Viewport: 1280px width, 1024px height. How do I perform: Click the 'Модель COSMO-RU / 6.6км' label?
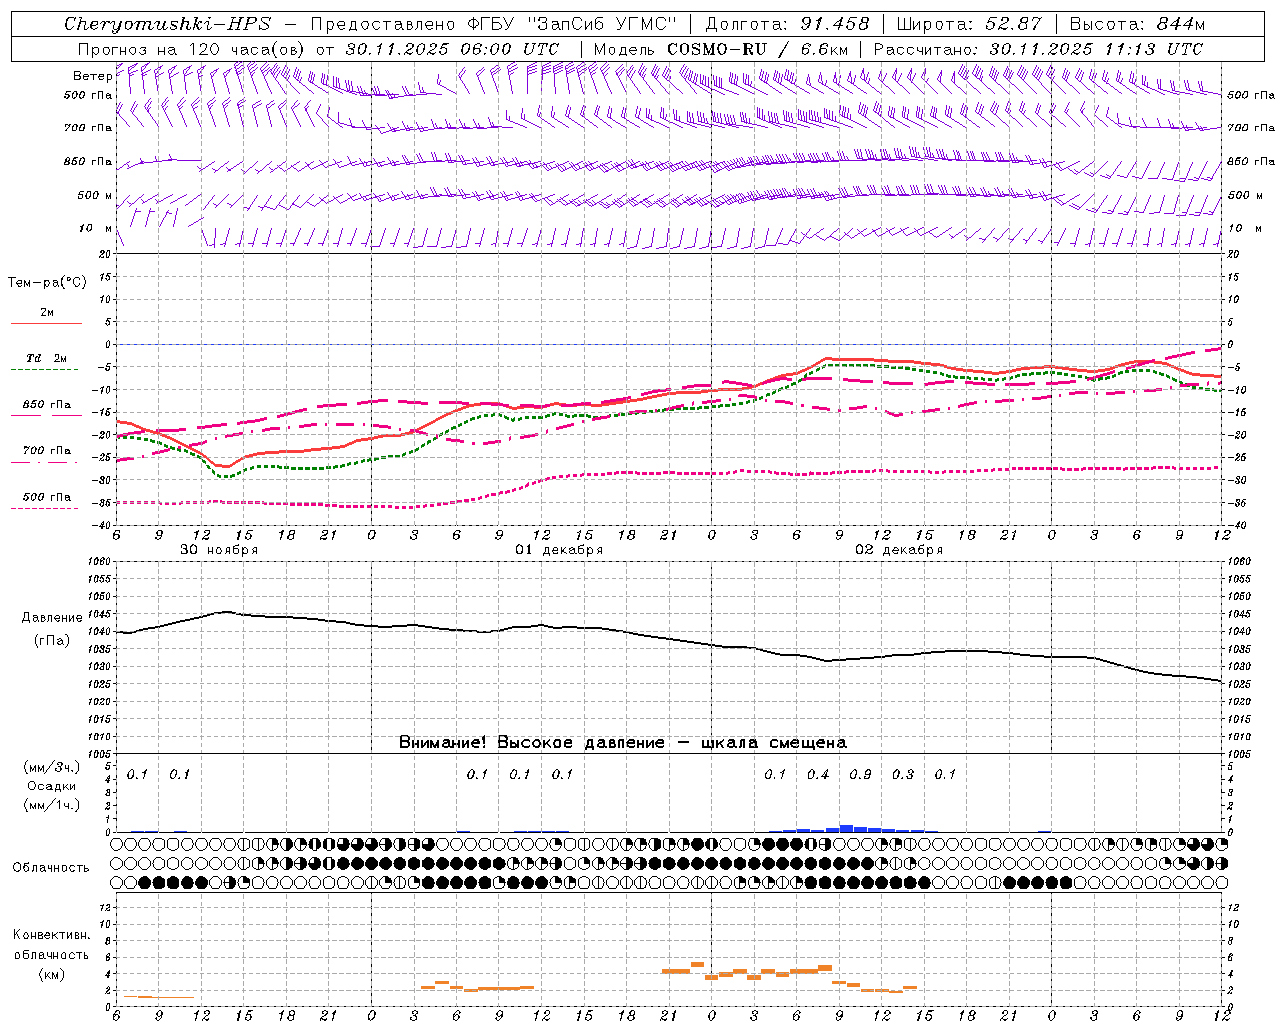tap(721, 49)
